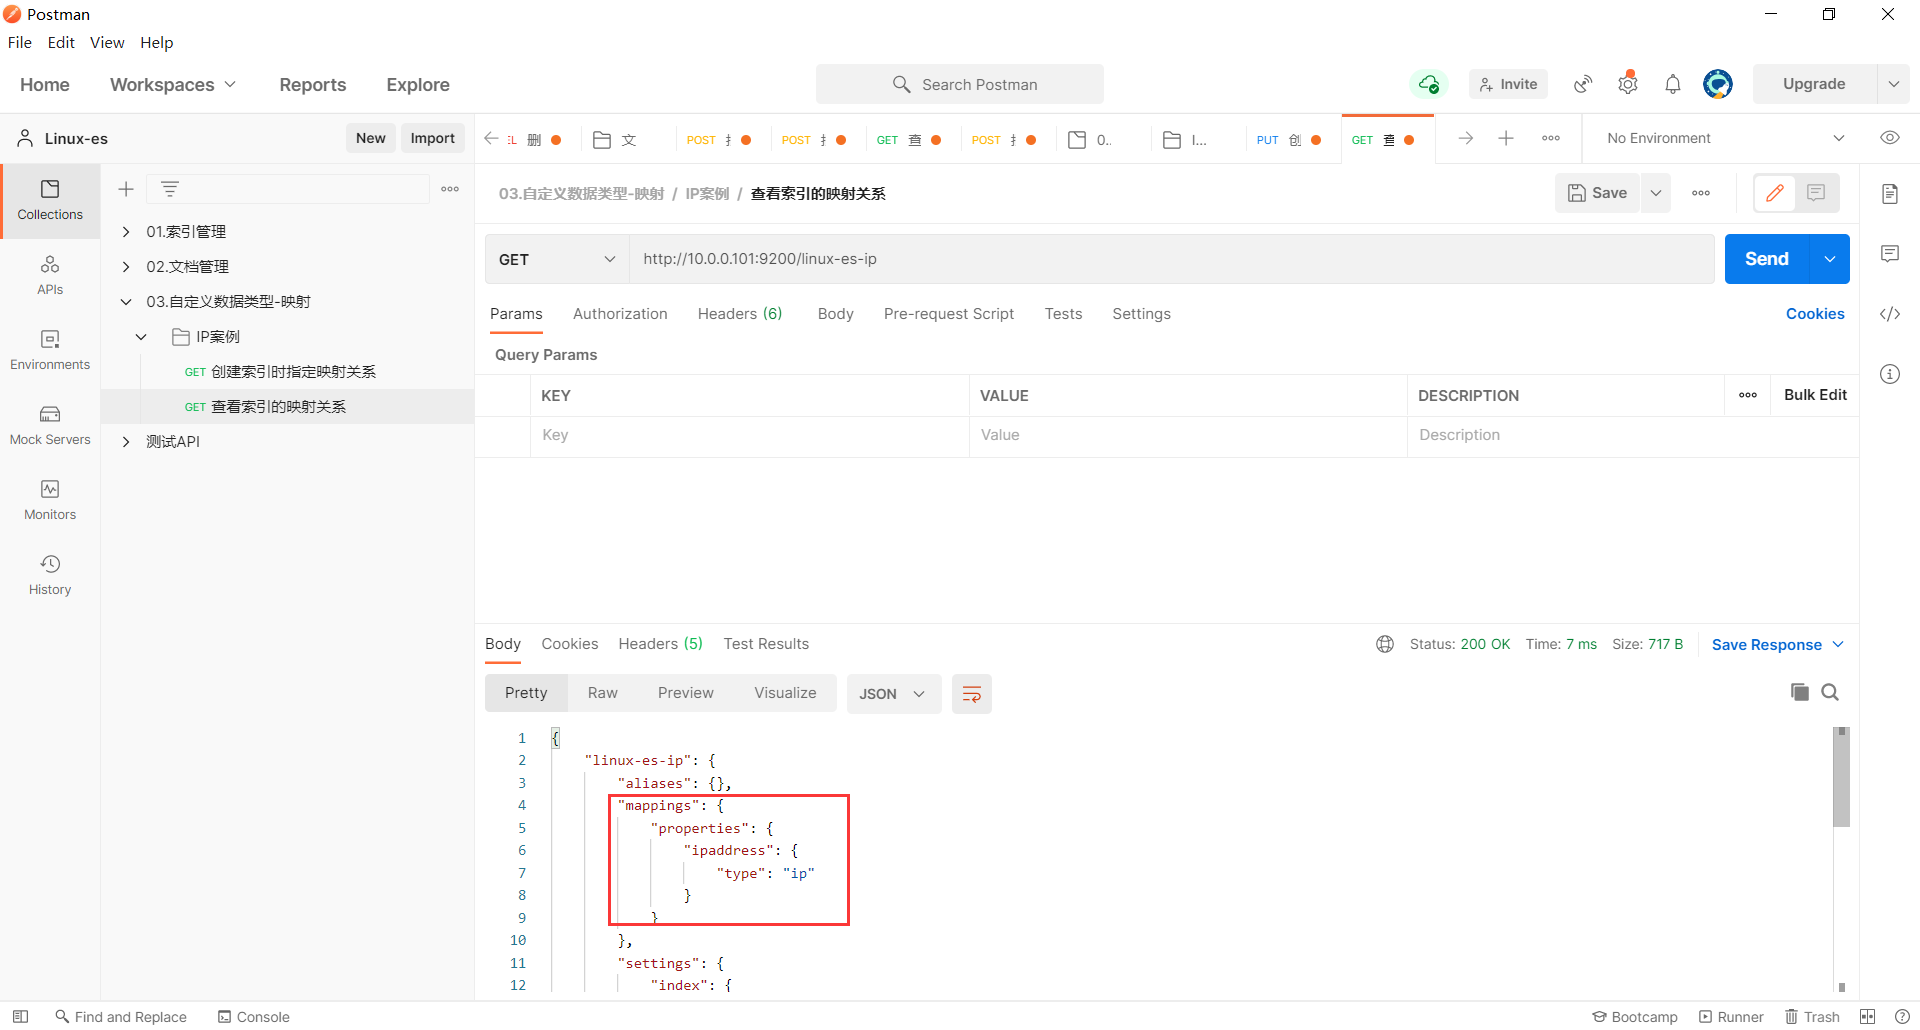Click Bulk Edit for query params
Image resolution: width=1920 pixels, height=1030 pixels.
pyautogui.click(x=1815, y=395)
